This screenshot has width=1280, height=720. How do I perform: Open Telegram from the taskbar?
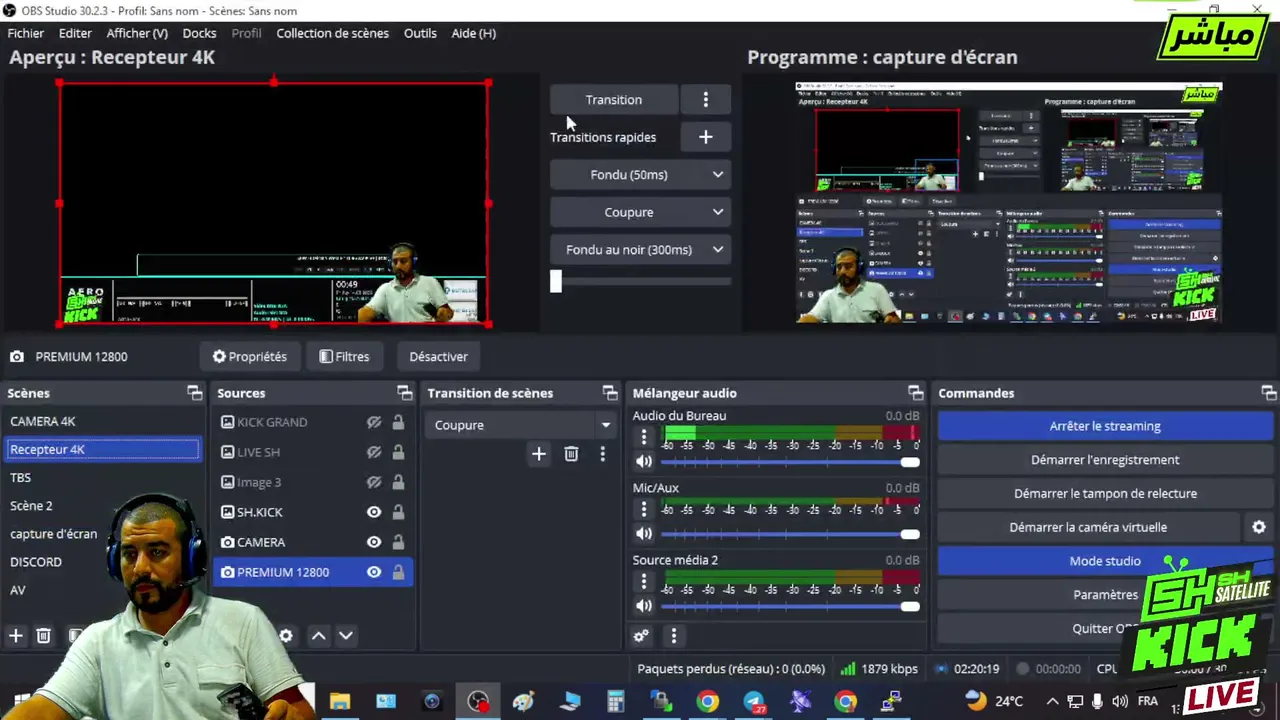coord(754,702)
